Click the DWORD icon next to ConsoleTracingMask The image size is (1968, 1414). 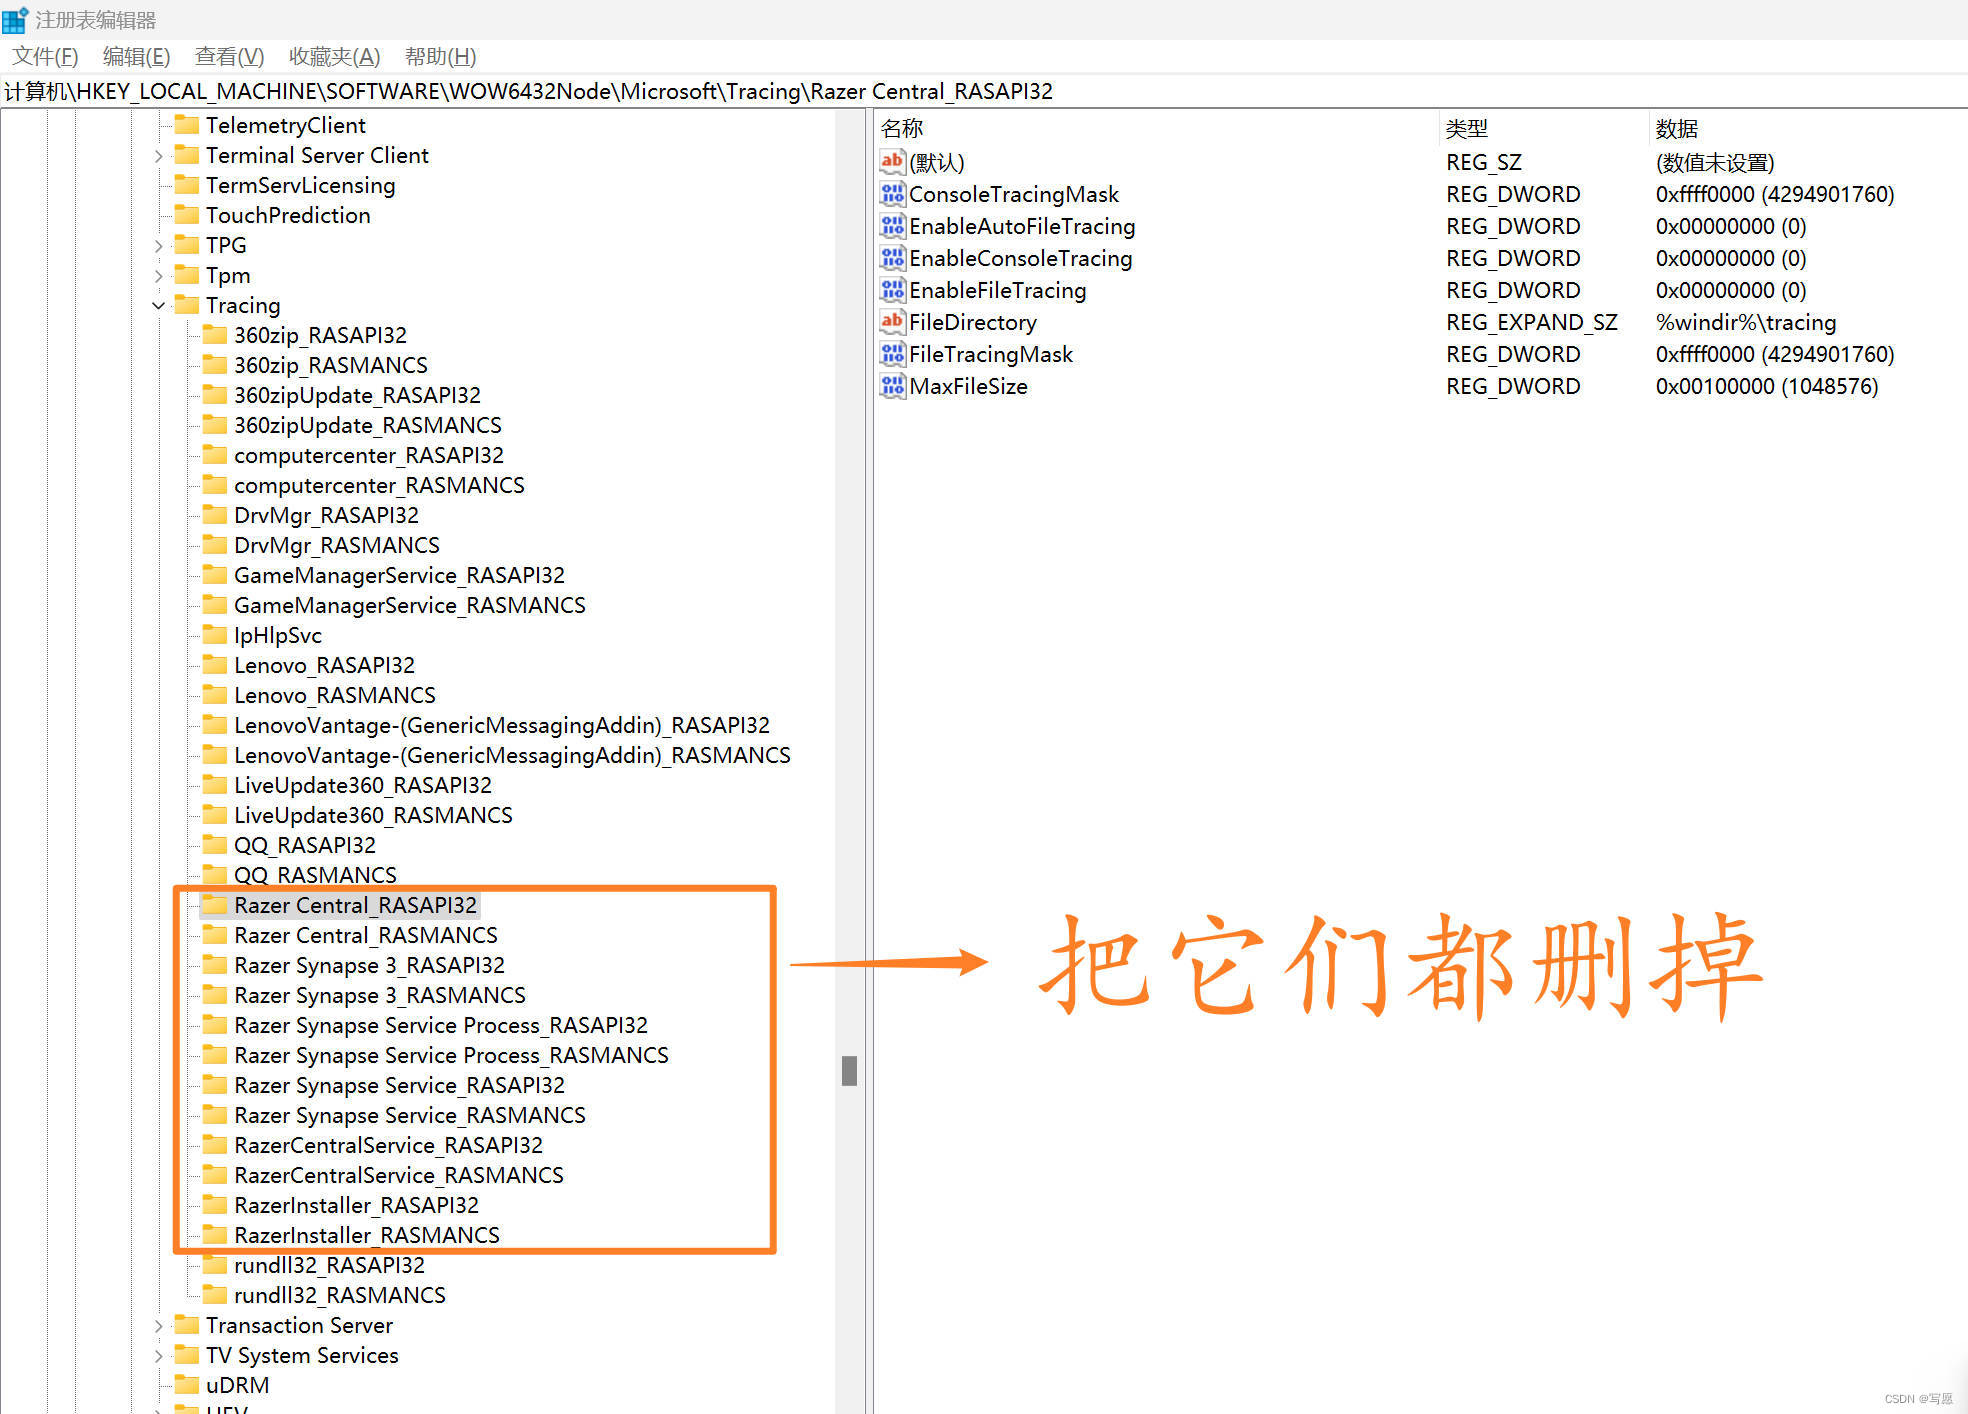(891, 194)
